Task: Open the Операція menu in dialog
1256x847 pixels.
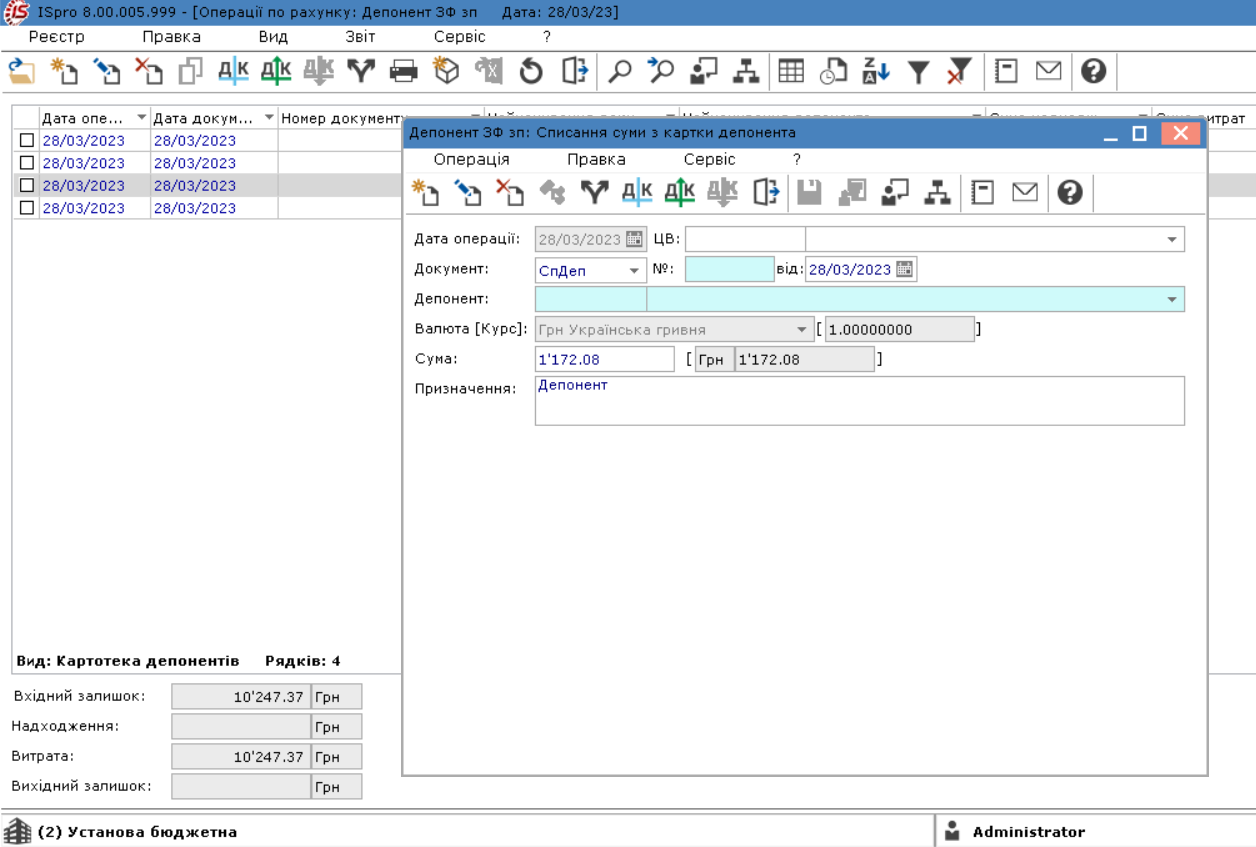Action: tap(472, 159)
